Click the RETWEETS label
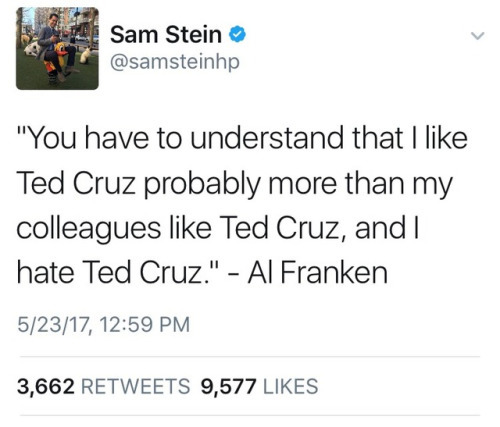Image resolution: width=500 pixels, height=427 pixels. click(136, 386)
